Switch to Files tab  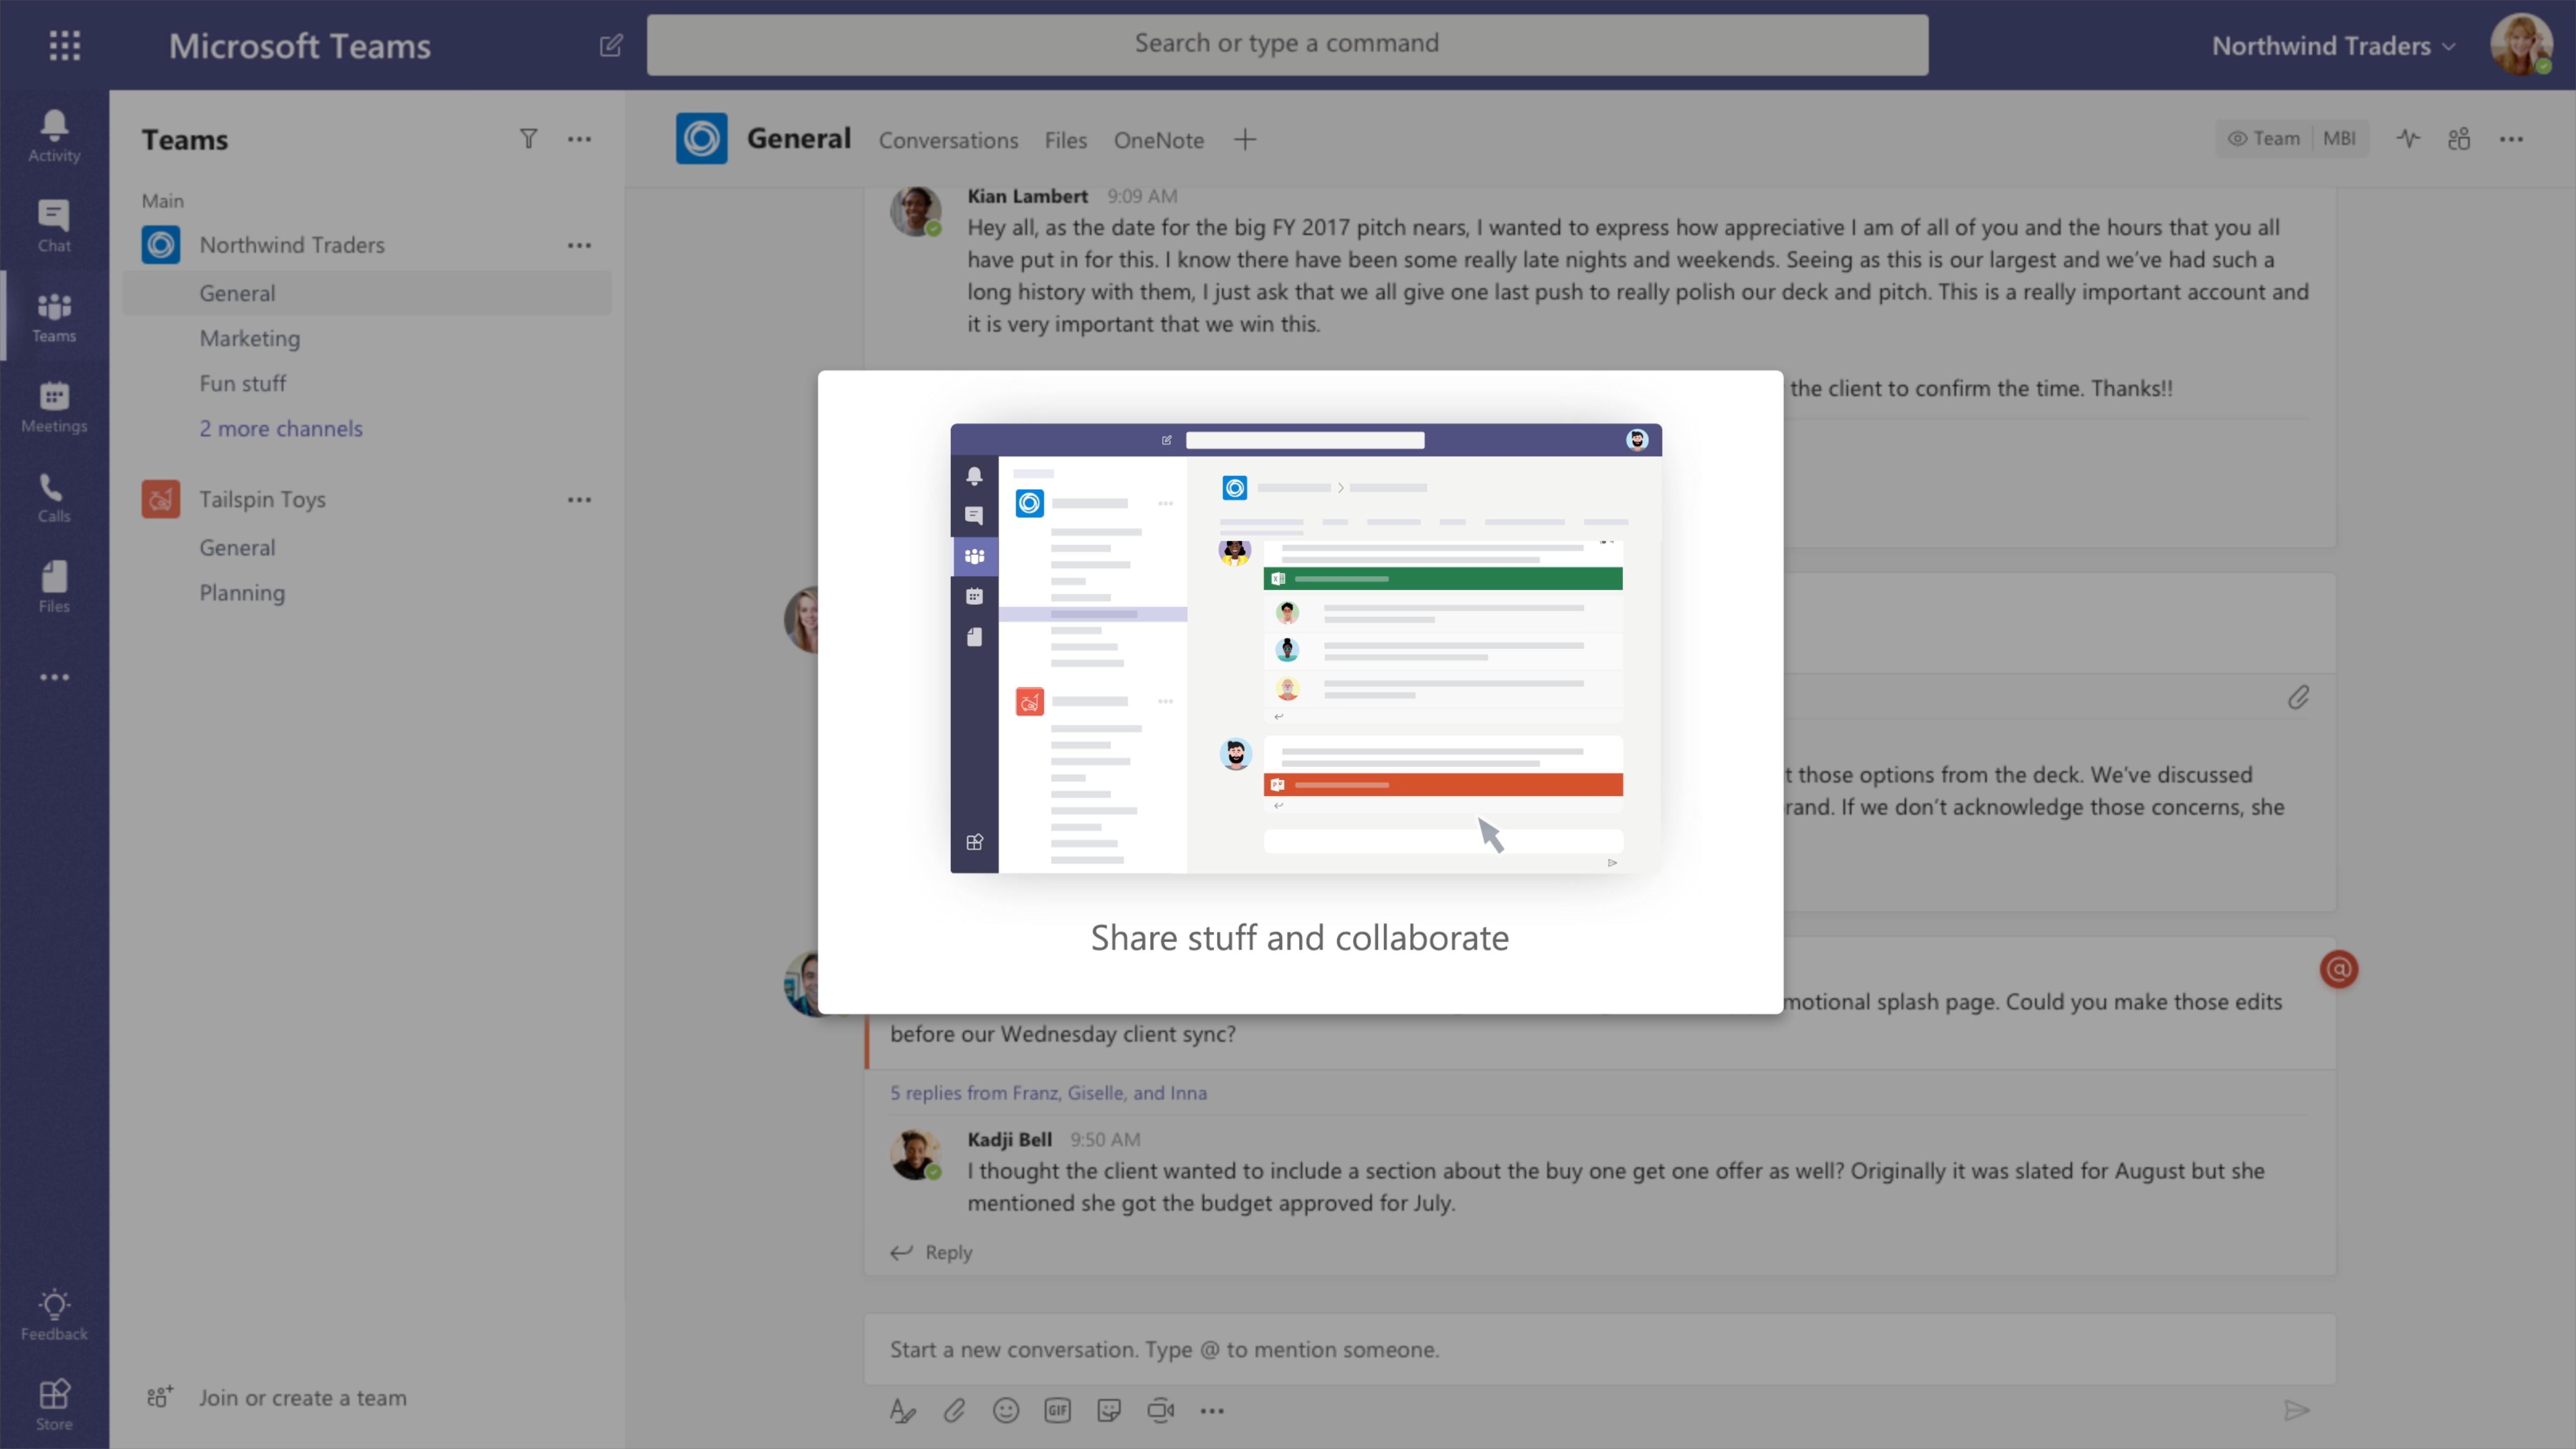1065,140
